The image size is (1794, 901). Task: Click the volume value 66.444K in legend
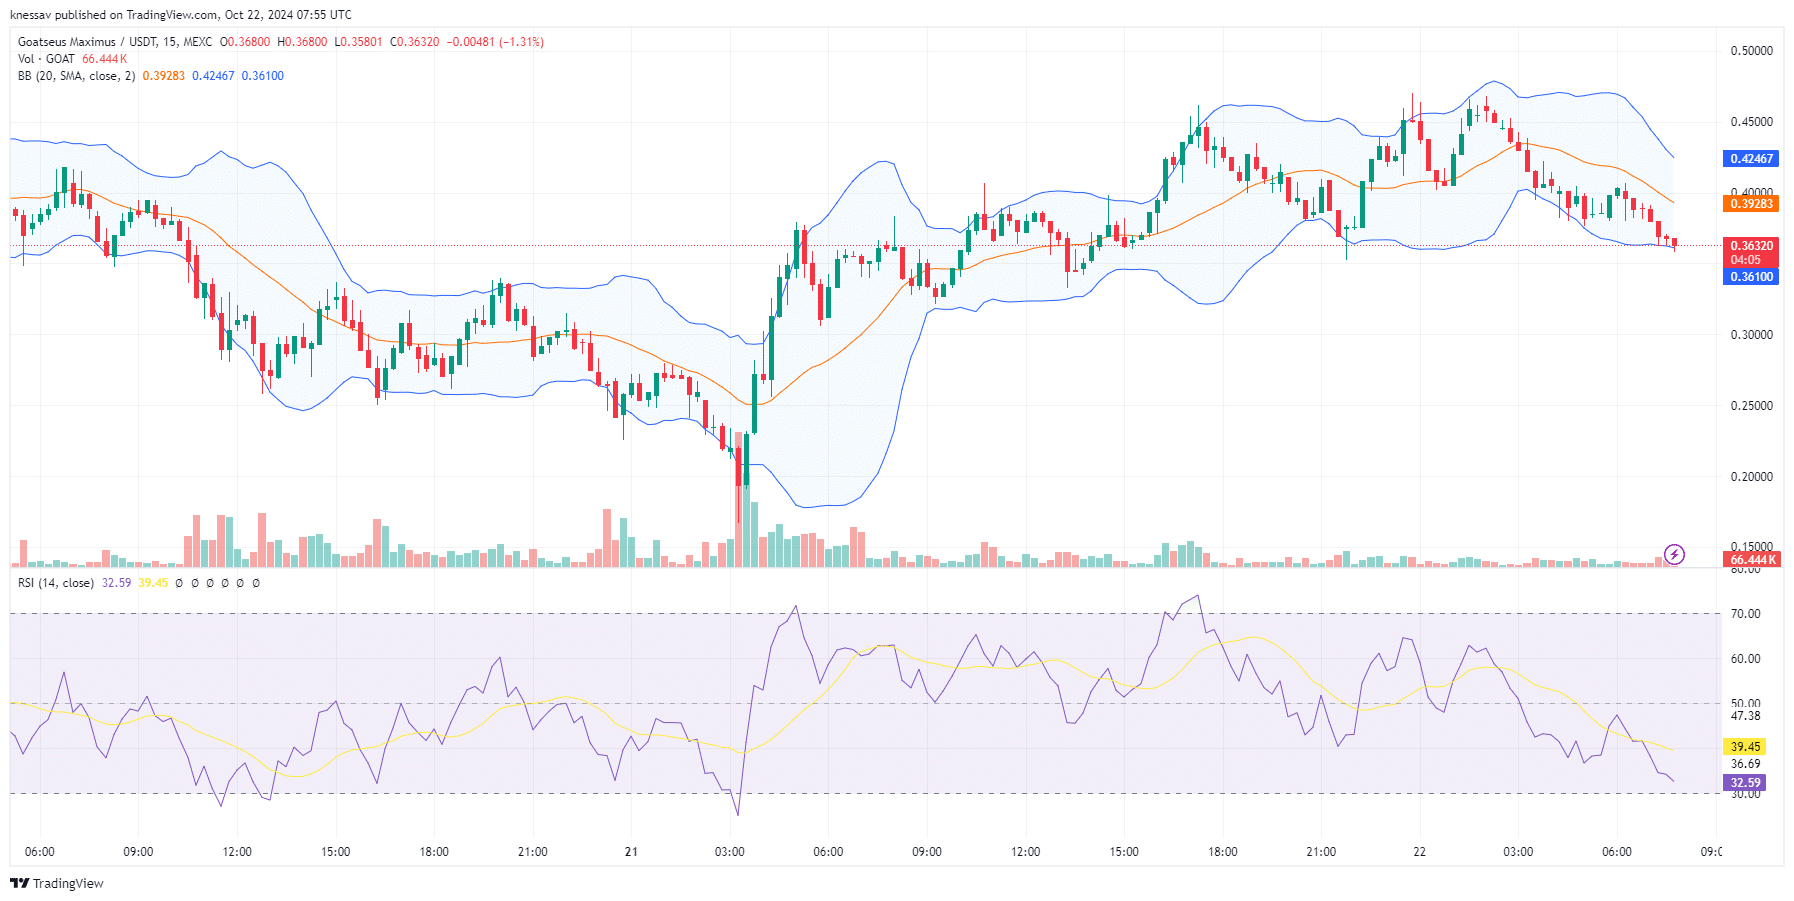(x=104, y=59)
